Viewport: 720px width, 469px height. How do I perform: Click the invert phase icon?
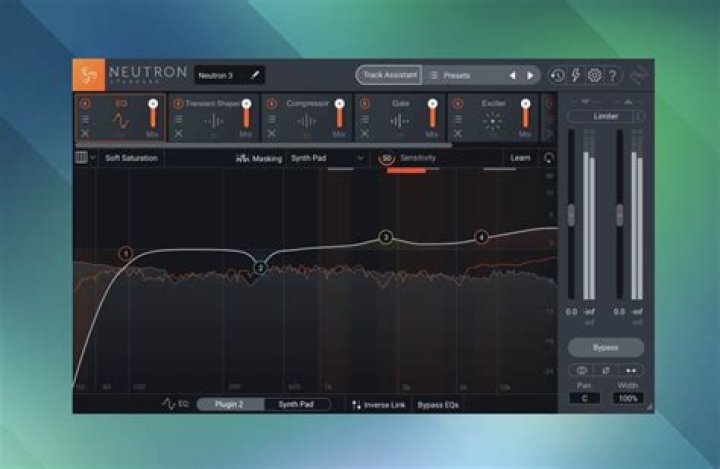click(606, 370)
